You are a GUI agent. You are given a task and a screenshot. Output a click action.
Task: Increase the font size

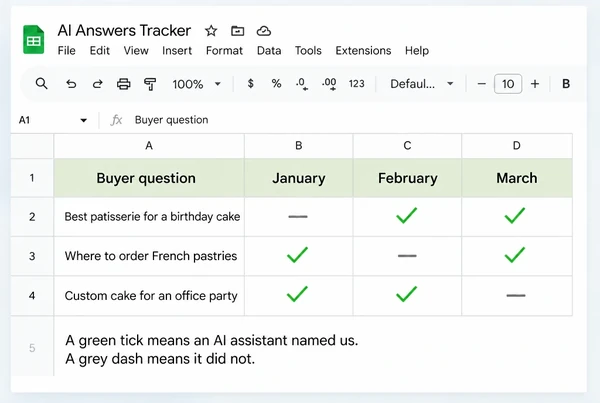[x=535, y=84]
